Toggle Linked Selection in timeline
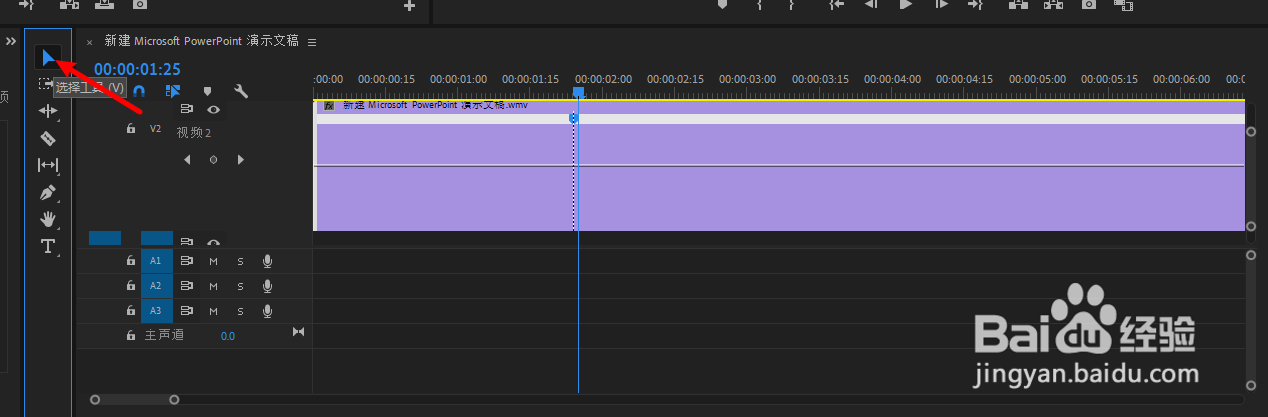 pos(173,91)
